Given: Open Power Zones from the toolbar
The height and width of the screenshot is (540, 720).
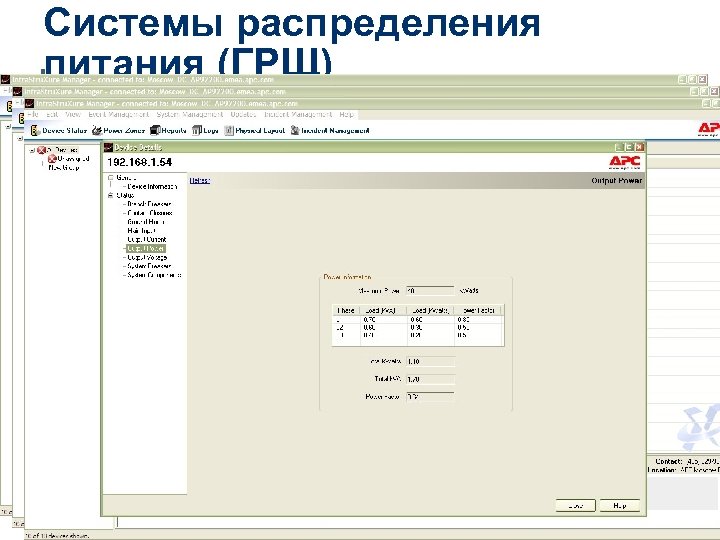Looking at the screenshot, I should tap(118, 131).
